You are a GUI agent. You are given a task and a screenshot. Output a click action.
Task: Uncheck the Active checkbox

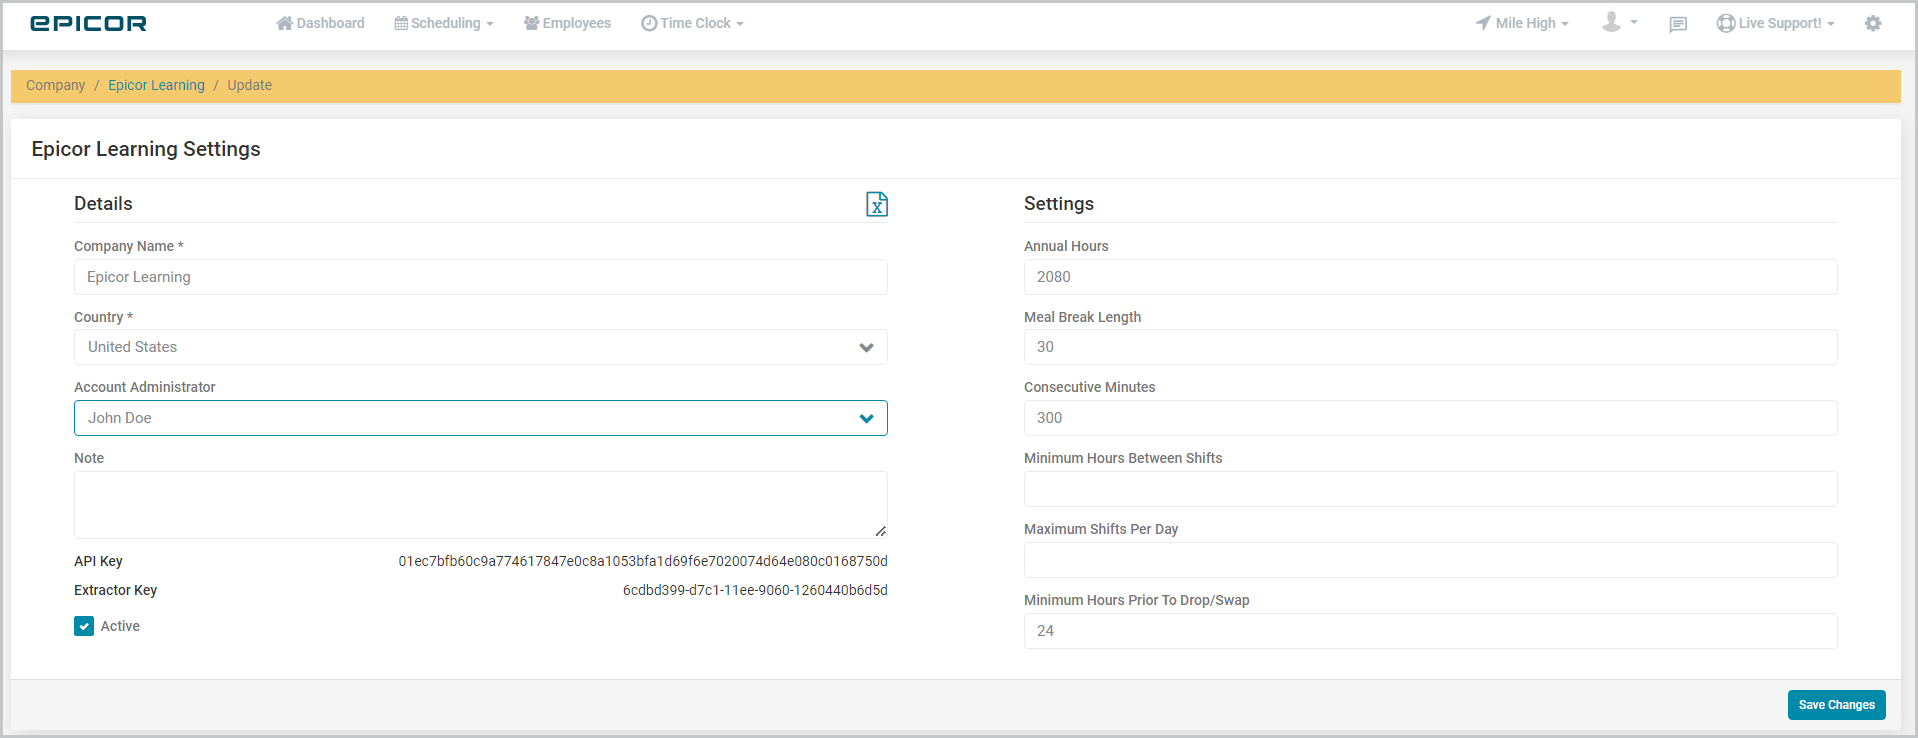click(x=84, y=626)
